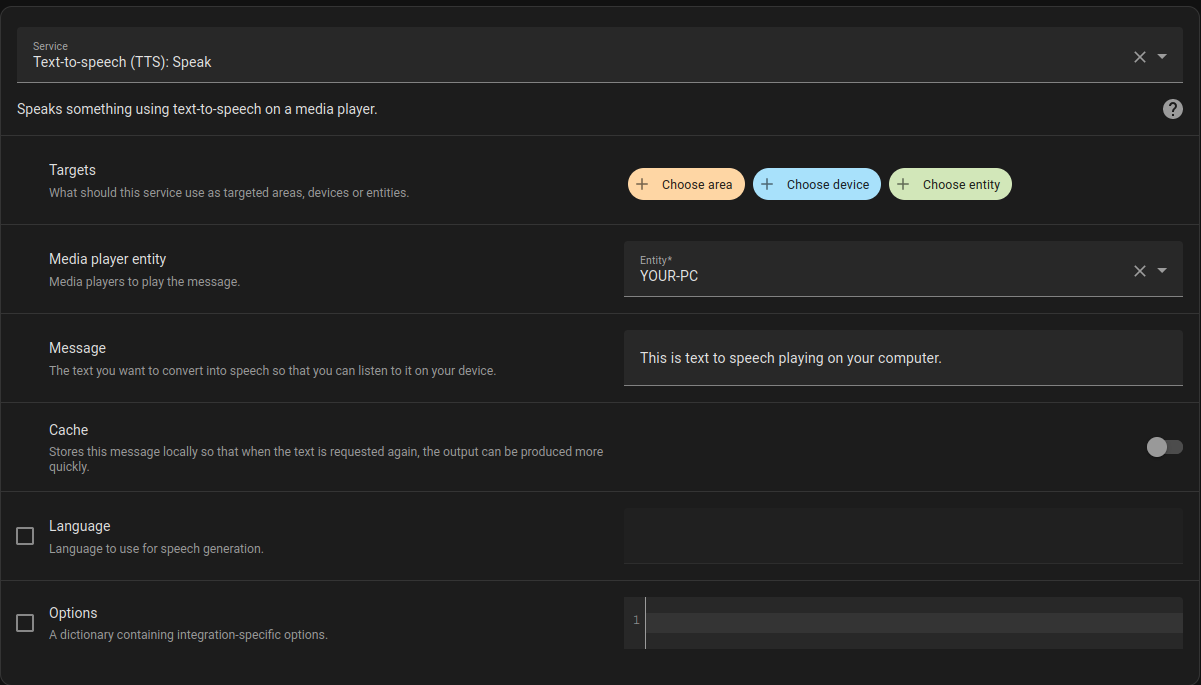Click the Choose device button
The width and height of the screenshot is (1201, 685).
(x=817, y=184)
